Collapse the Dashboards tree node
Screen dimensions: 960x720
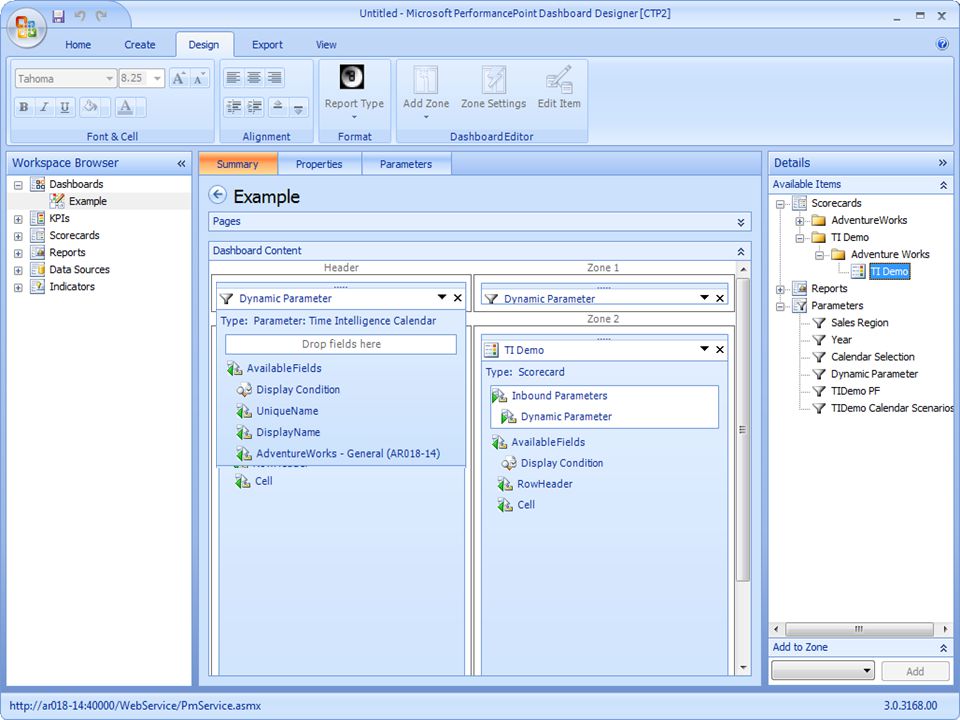tap(18, 184)
